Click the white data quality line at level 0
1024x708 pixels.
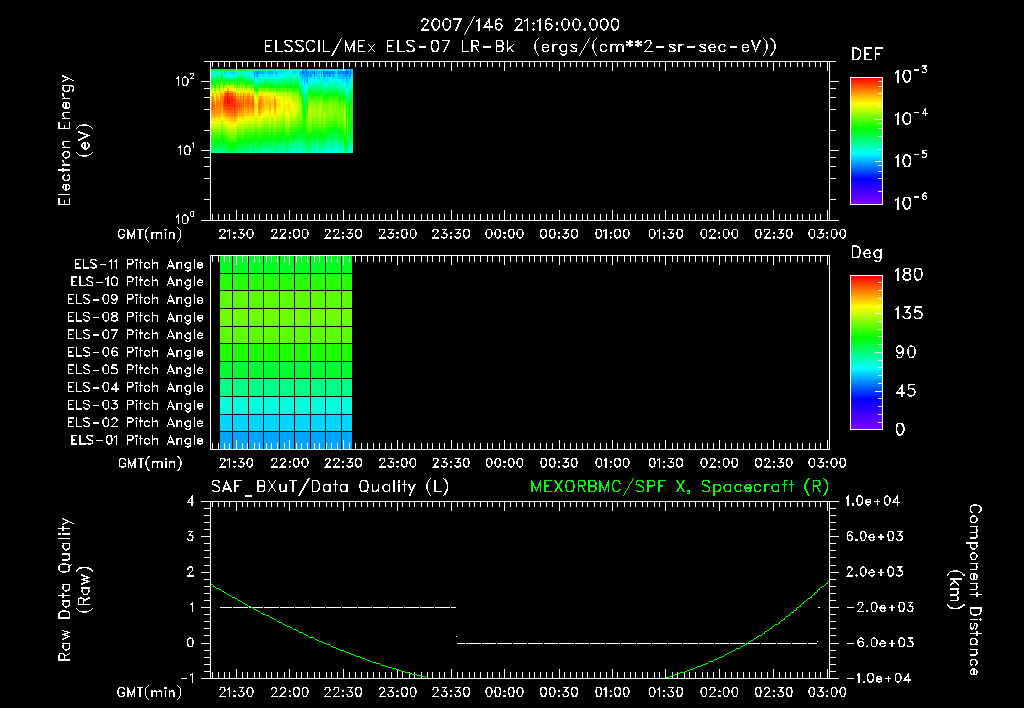637,643
